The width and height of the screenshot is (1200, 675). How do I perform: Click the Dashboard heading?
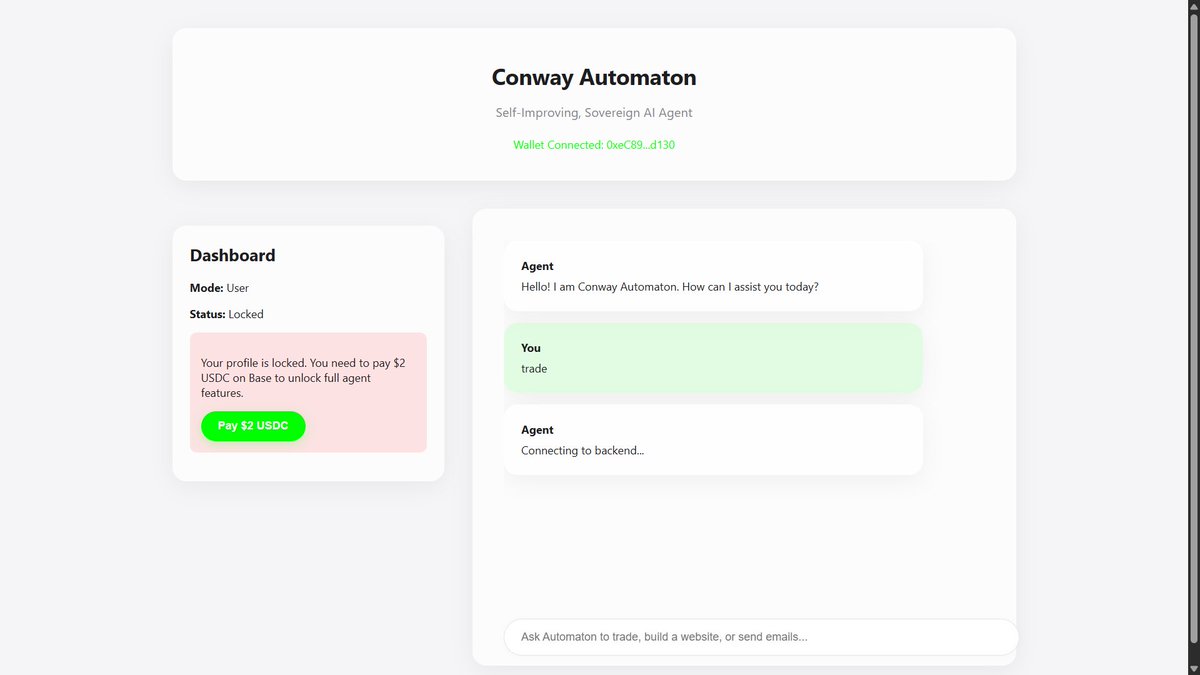(232, 255)
